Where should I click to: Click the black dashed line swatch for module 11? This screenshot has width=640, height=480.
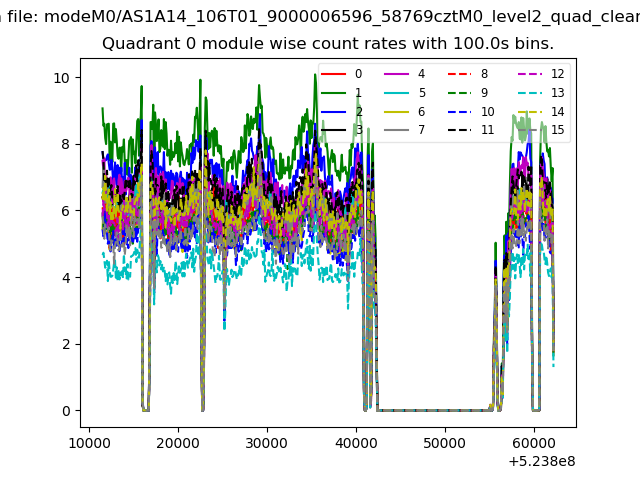coord(459,130)
